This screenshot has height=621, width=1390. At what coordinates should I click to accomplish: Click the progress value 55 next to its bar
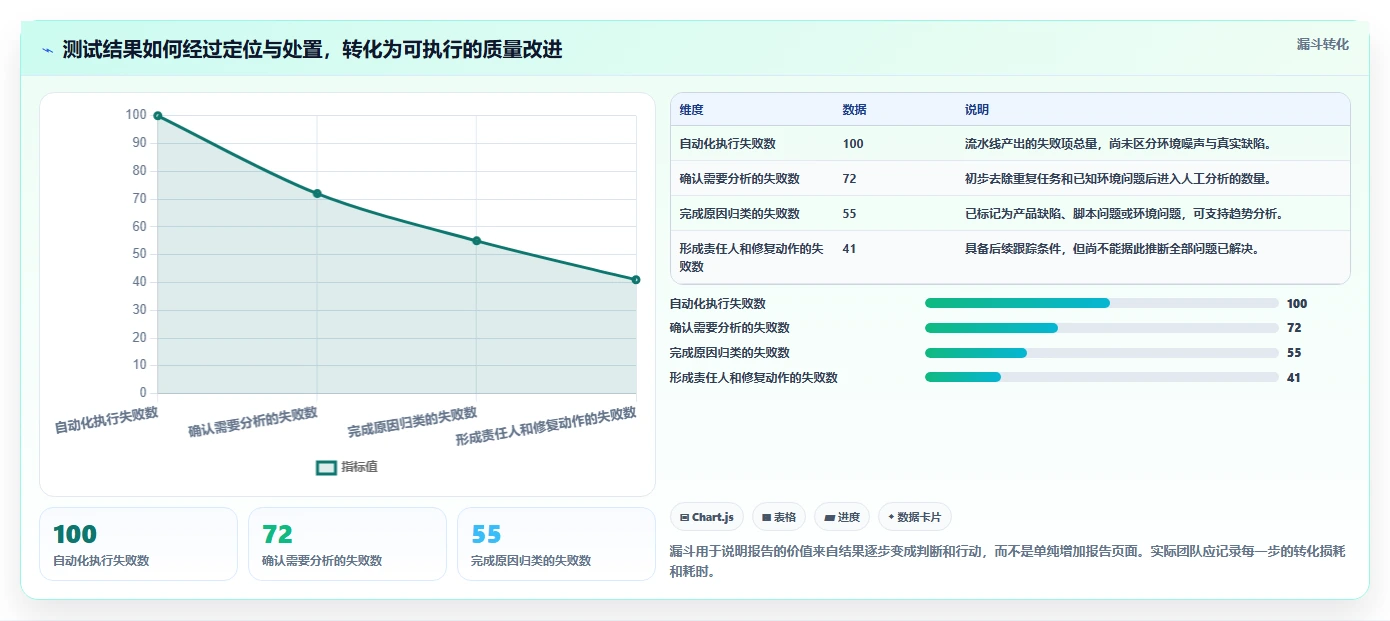click(1294, 353)
